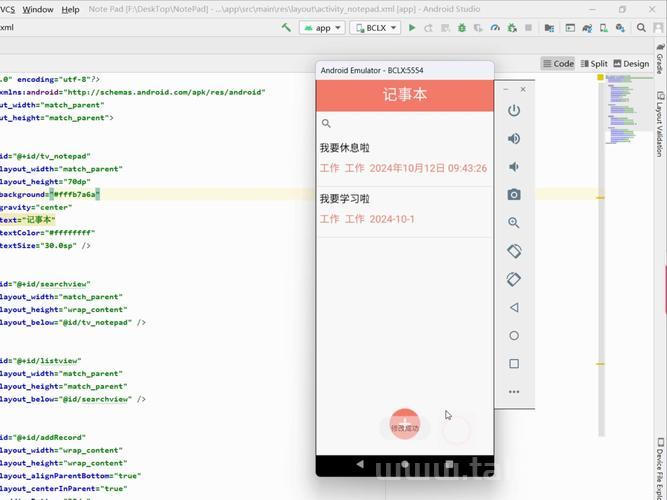Switch editor to Code view
Screen dimensions: 667x500
558,64
